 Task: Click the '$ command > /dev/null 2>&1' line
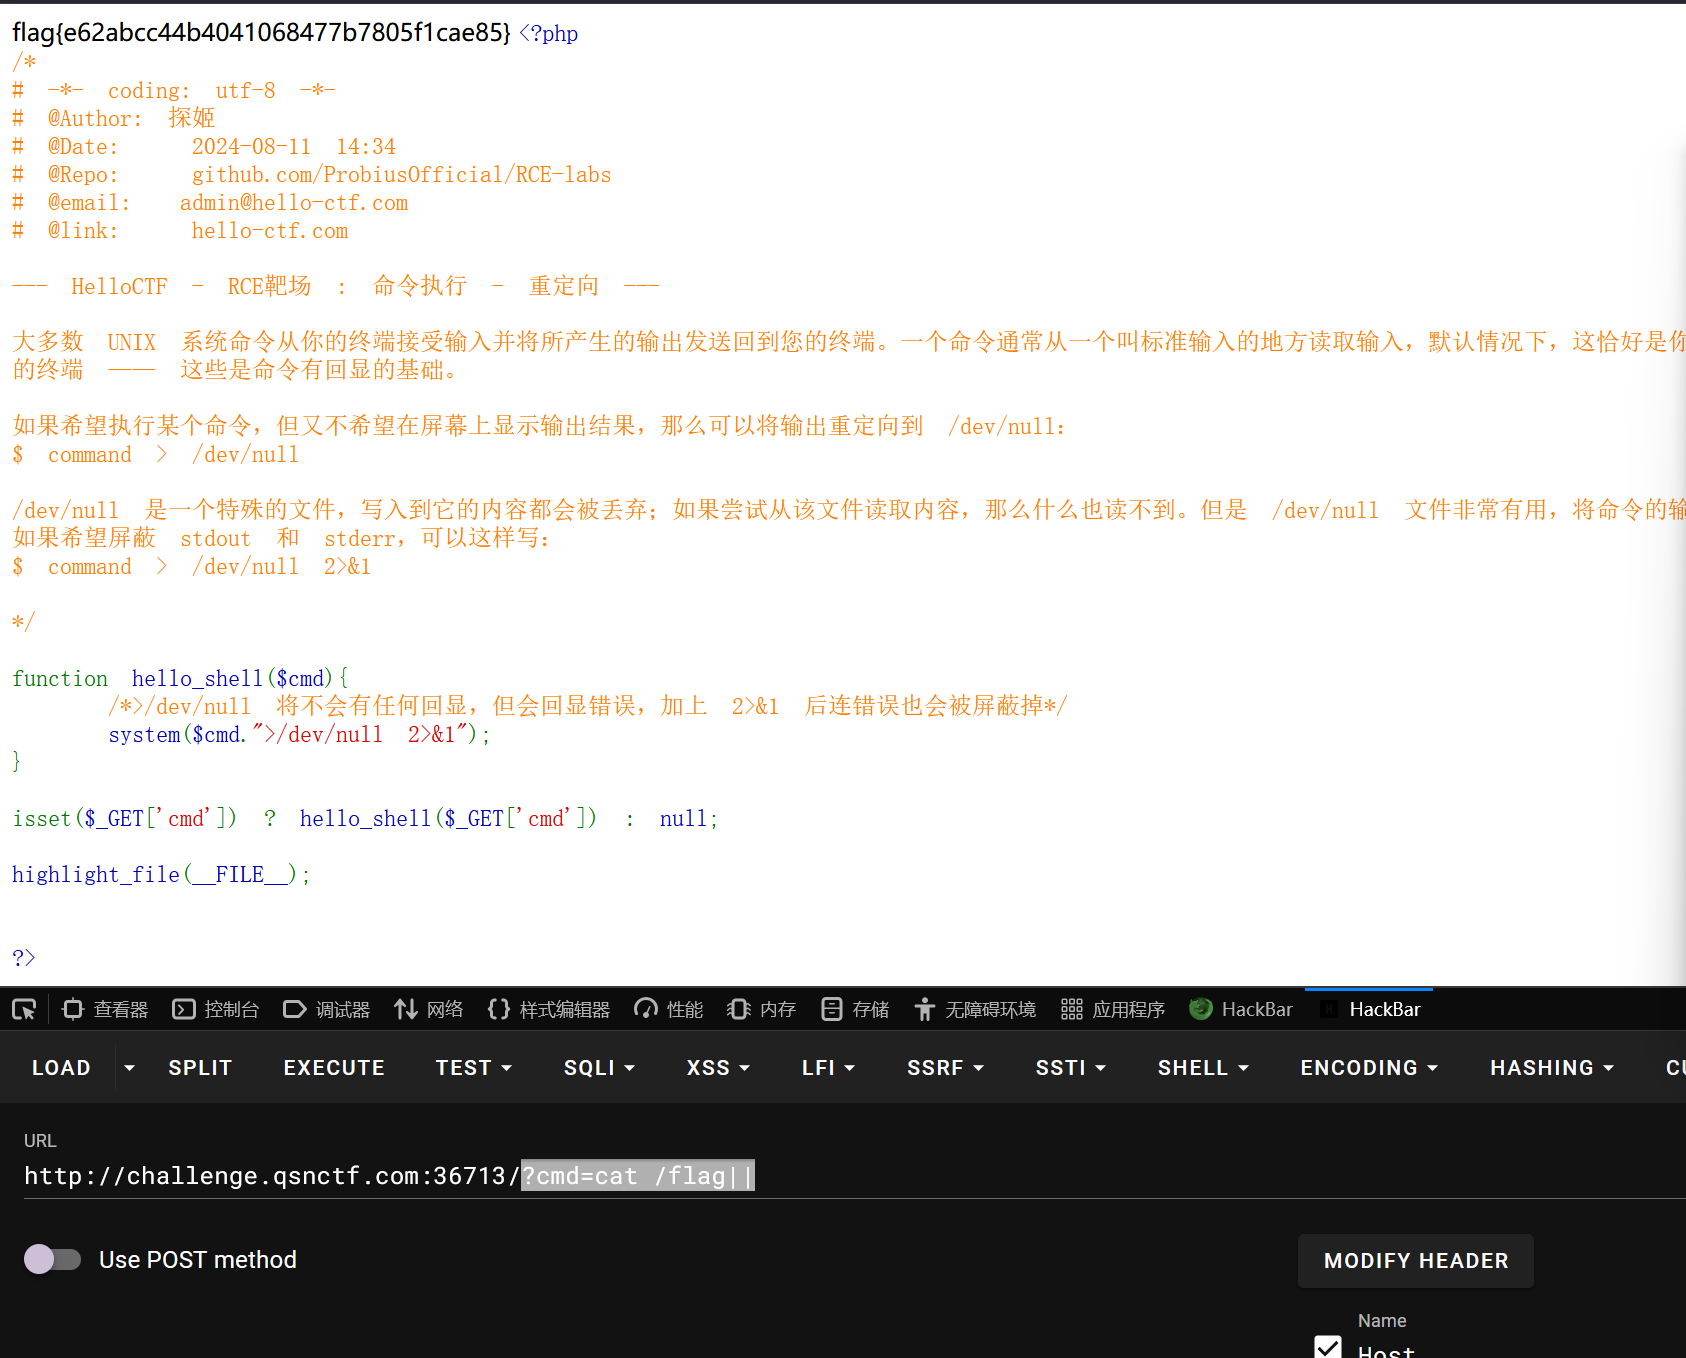192,567
